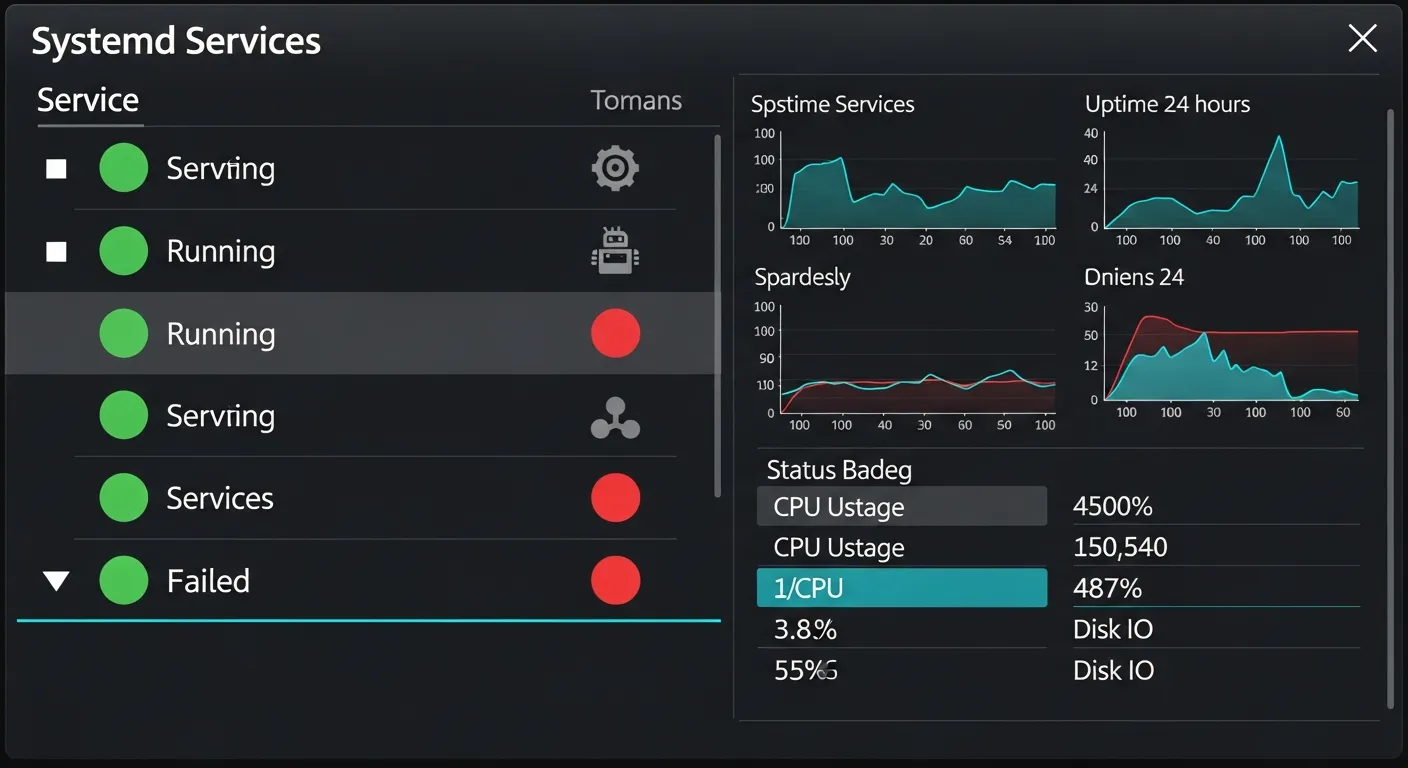The width and height of the screenshot is (1408, 768).
Task: Click the Disk IO label
Action: [1113, 629]
